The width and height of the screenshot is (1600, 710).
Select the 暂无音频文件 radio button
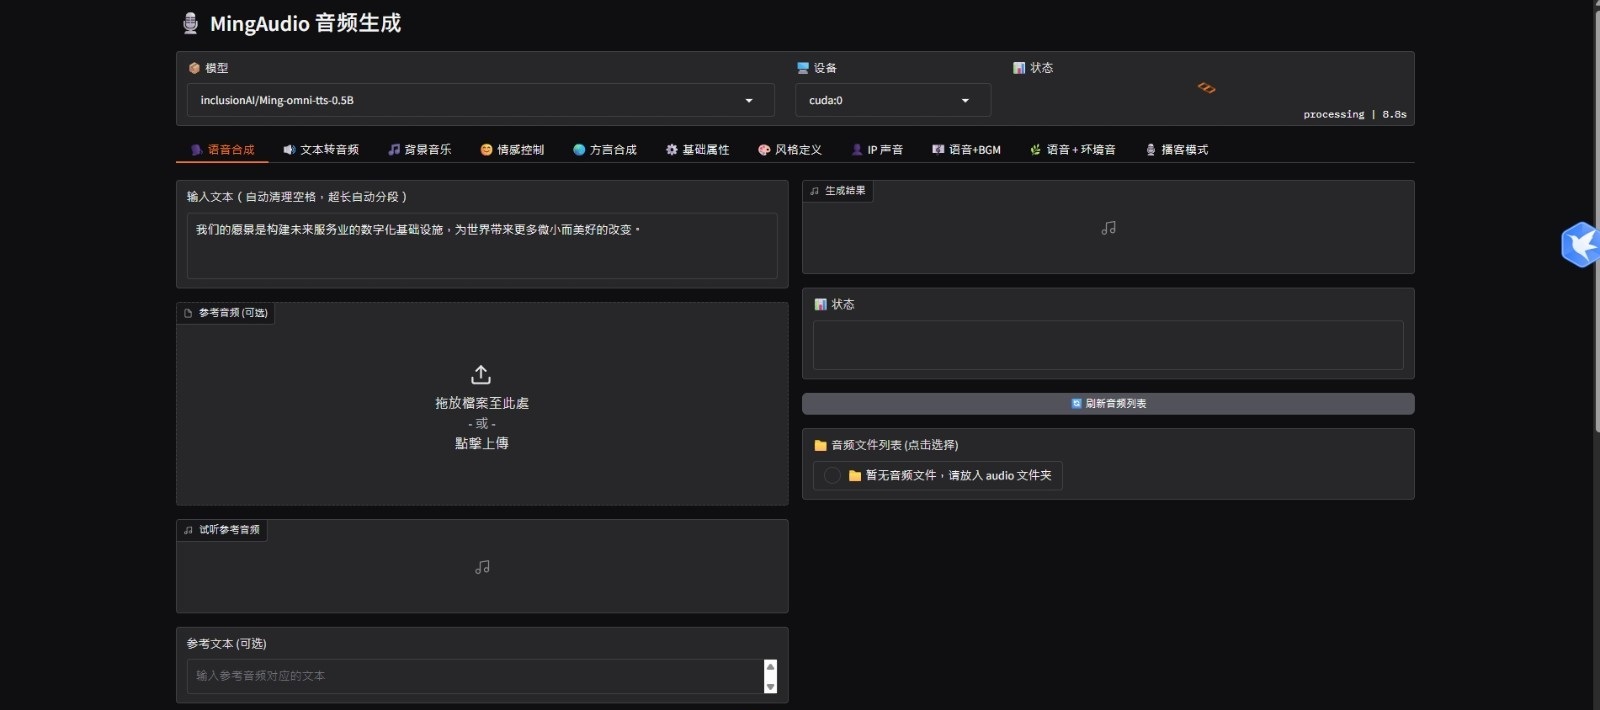point(832,476)
